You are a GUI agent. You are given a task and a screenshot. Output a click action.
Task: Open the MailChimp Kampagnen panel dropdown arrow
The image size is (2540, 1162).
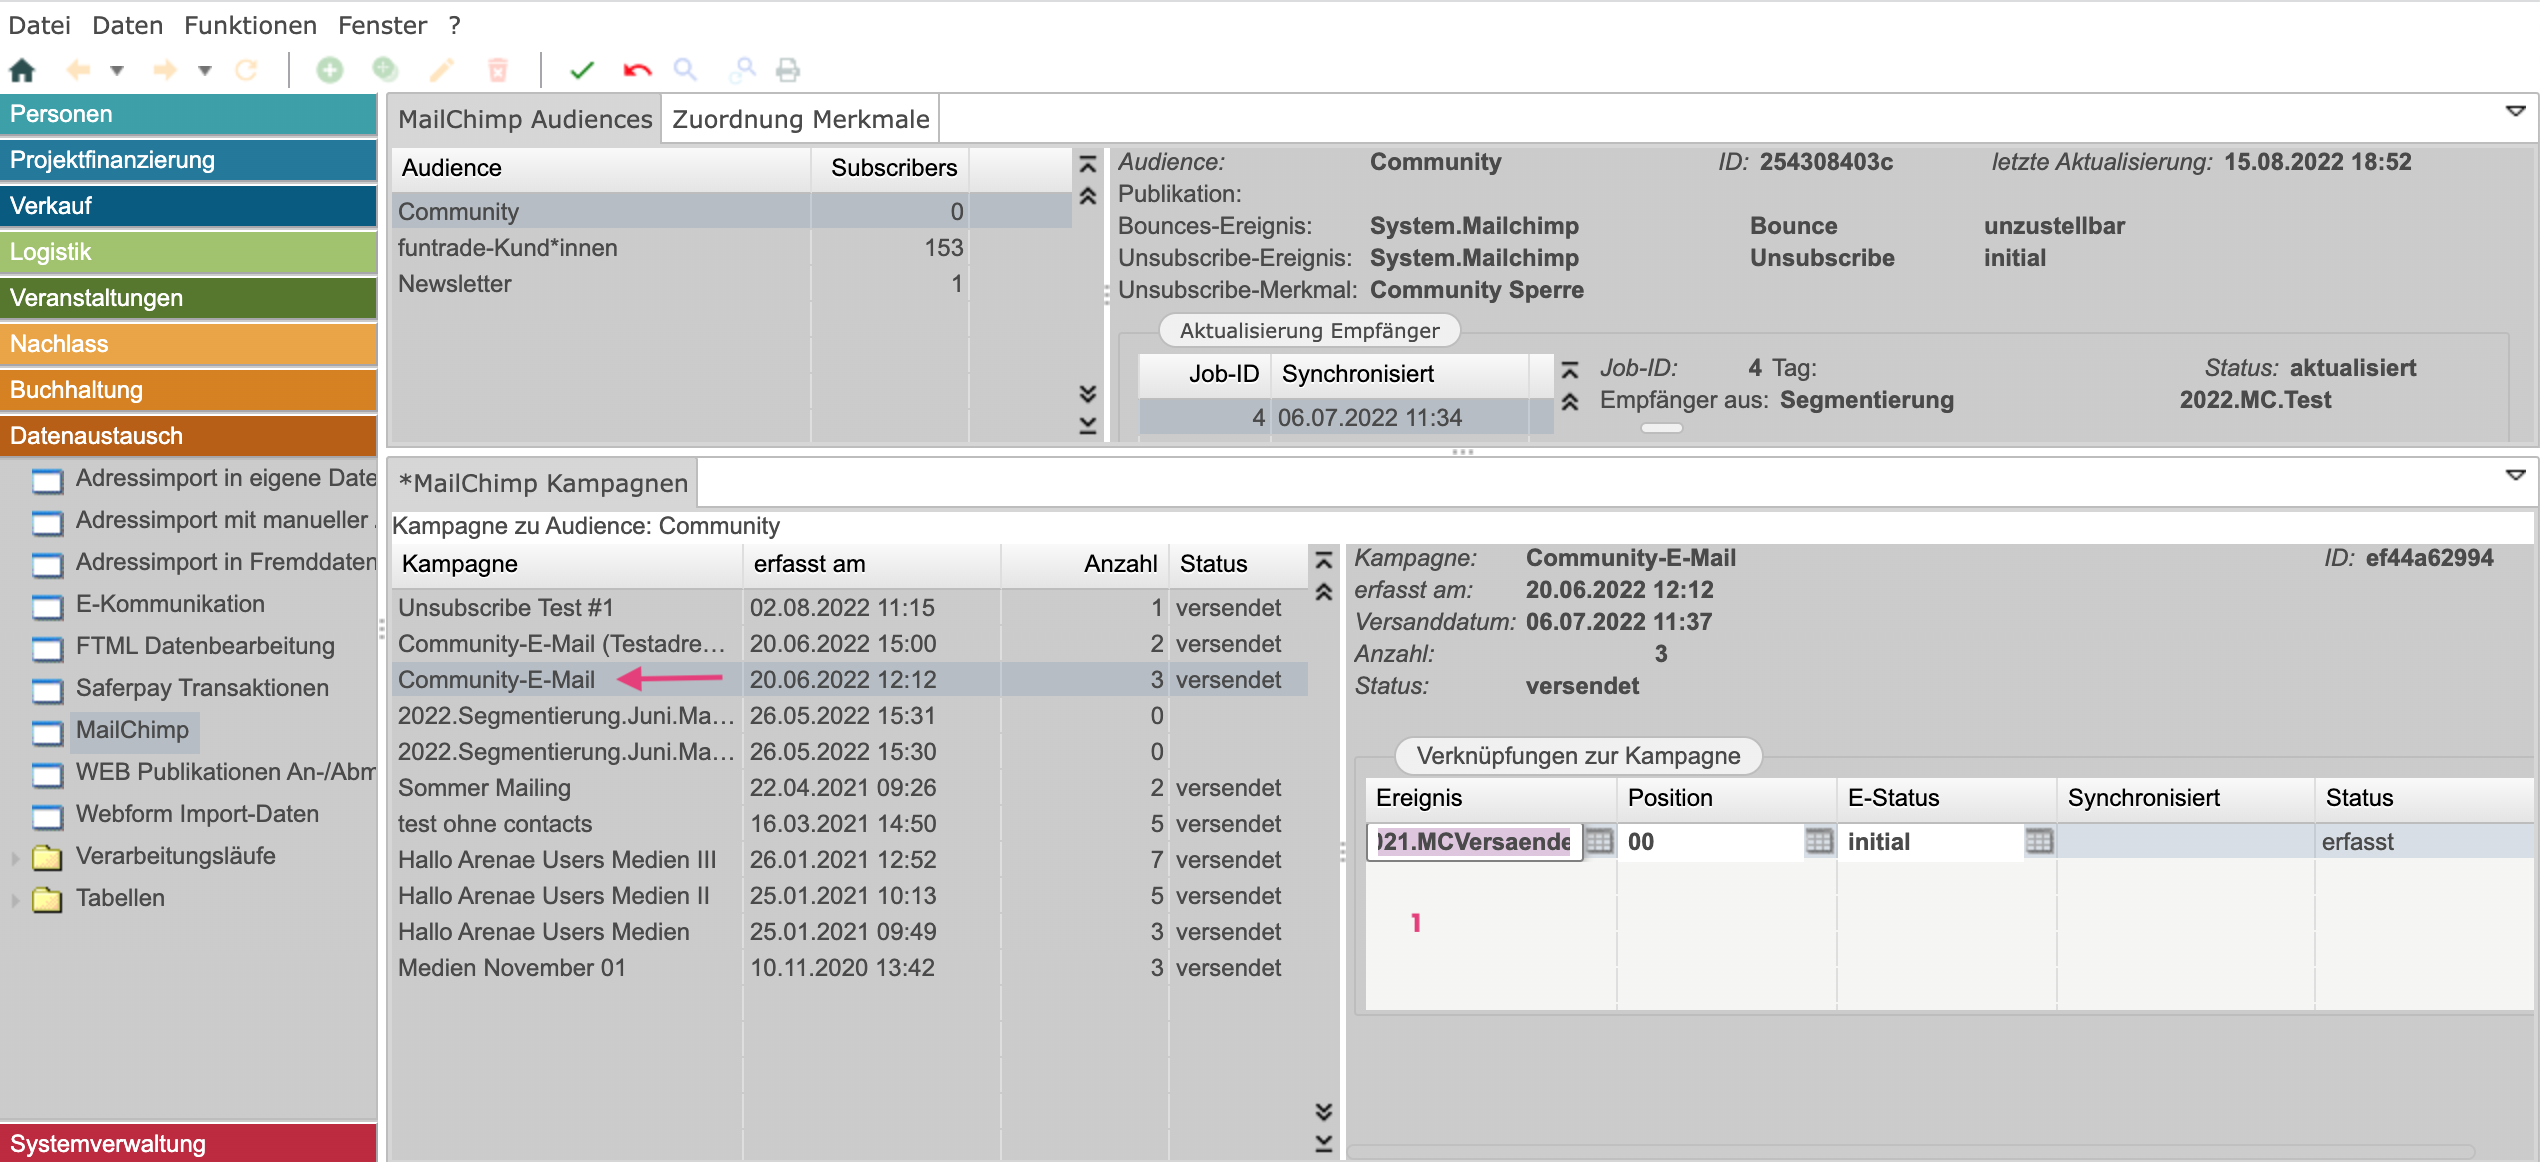click(x=2515, y=475)
